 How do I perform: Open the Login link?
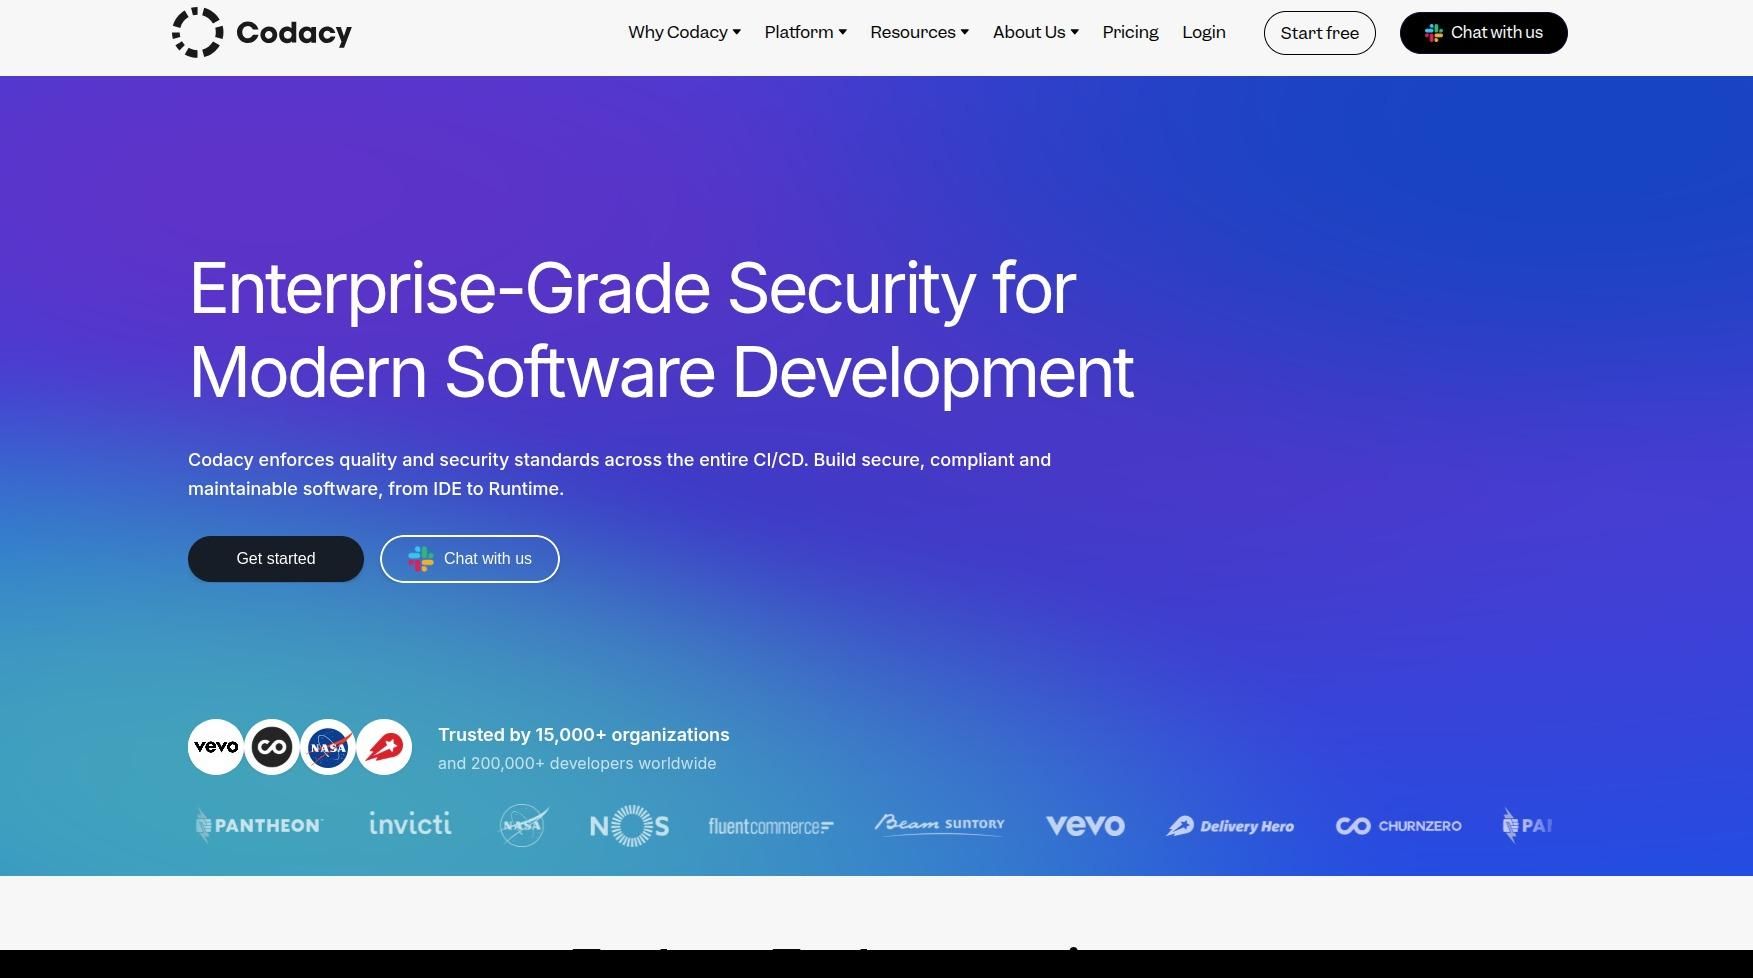coord(1203,32)
